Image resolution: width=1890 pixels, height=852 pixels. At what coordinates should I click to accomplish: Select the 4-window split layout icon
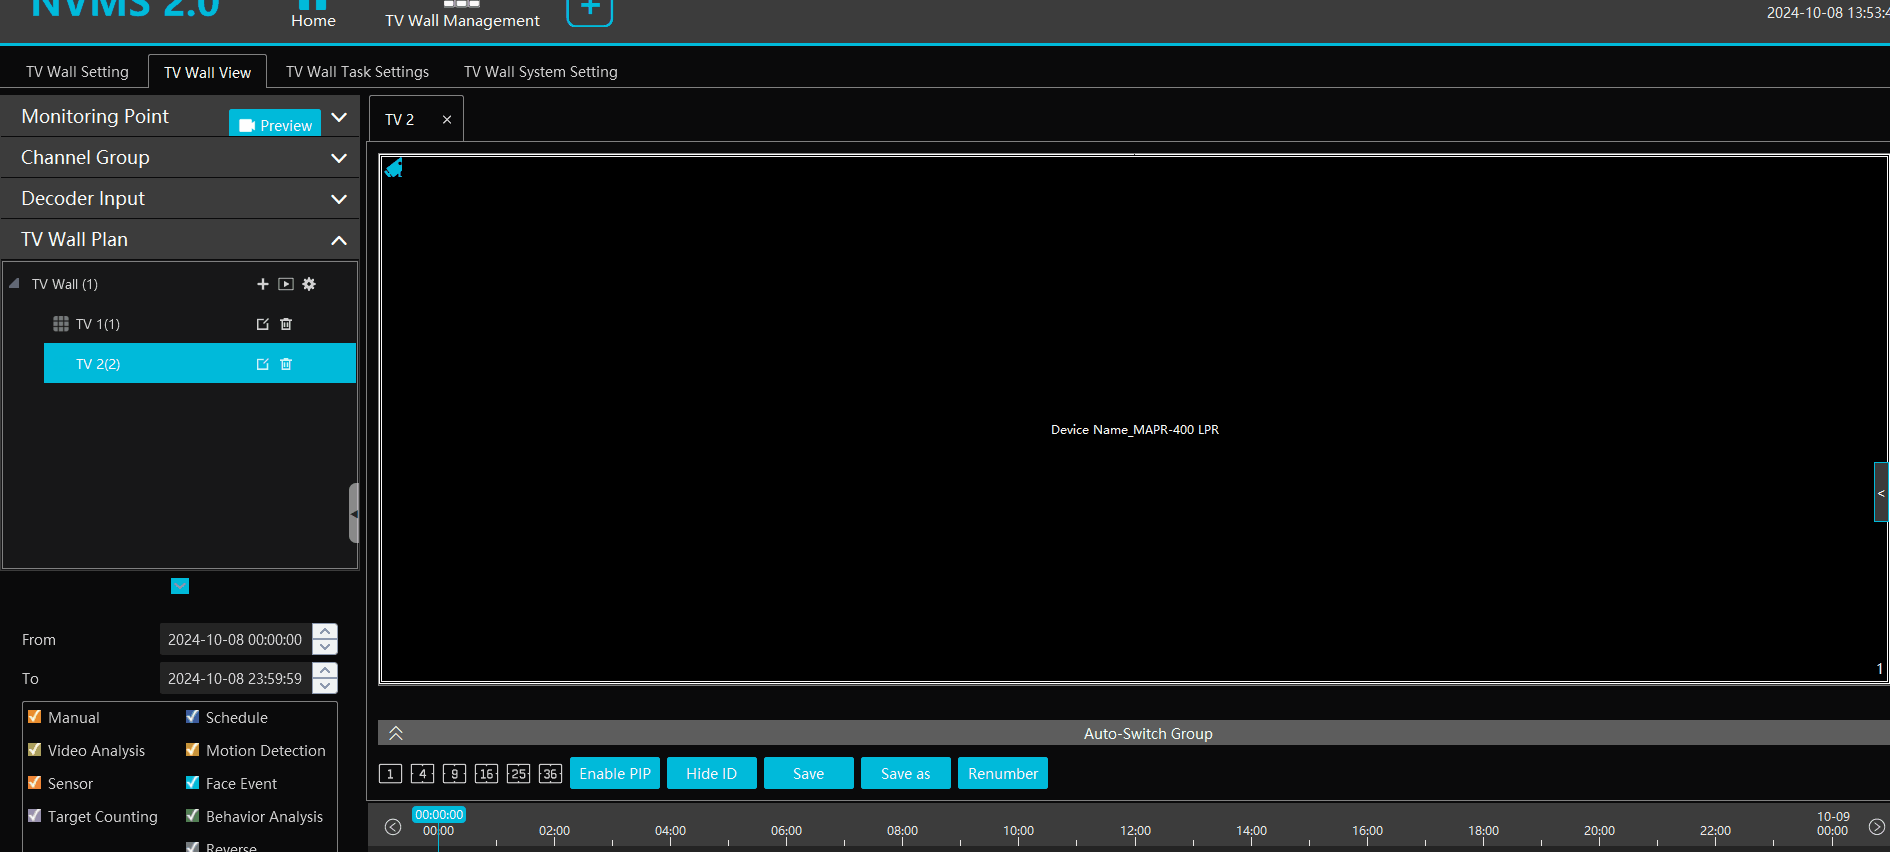point(422,774)
